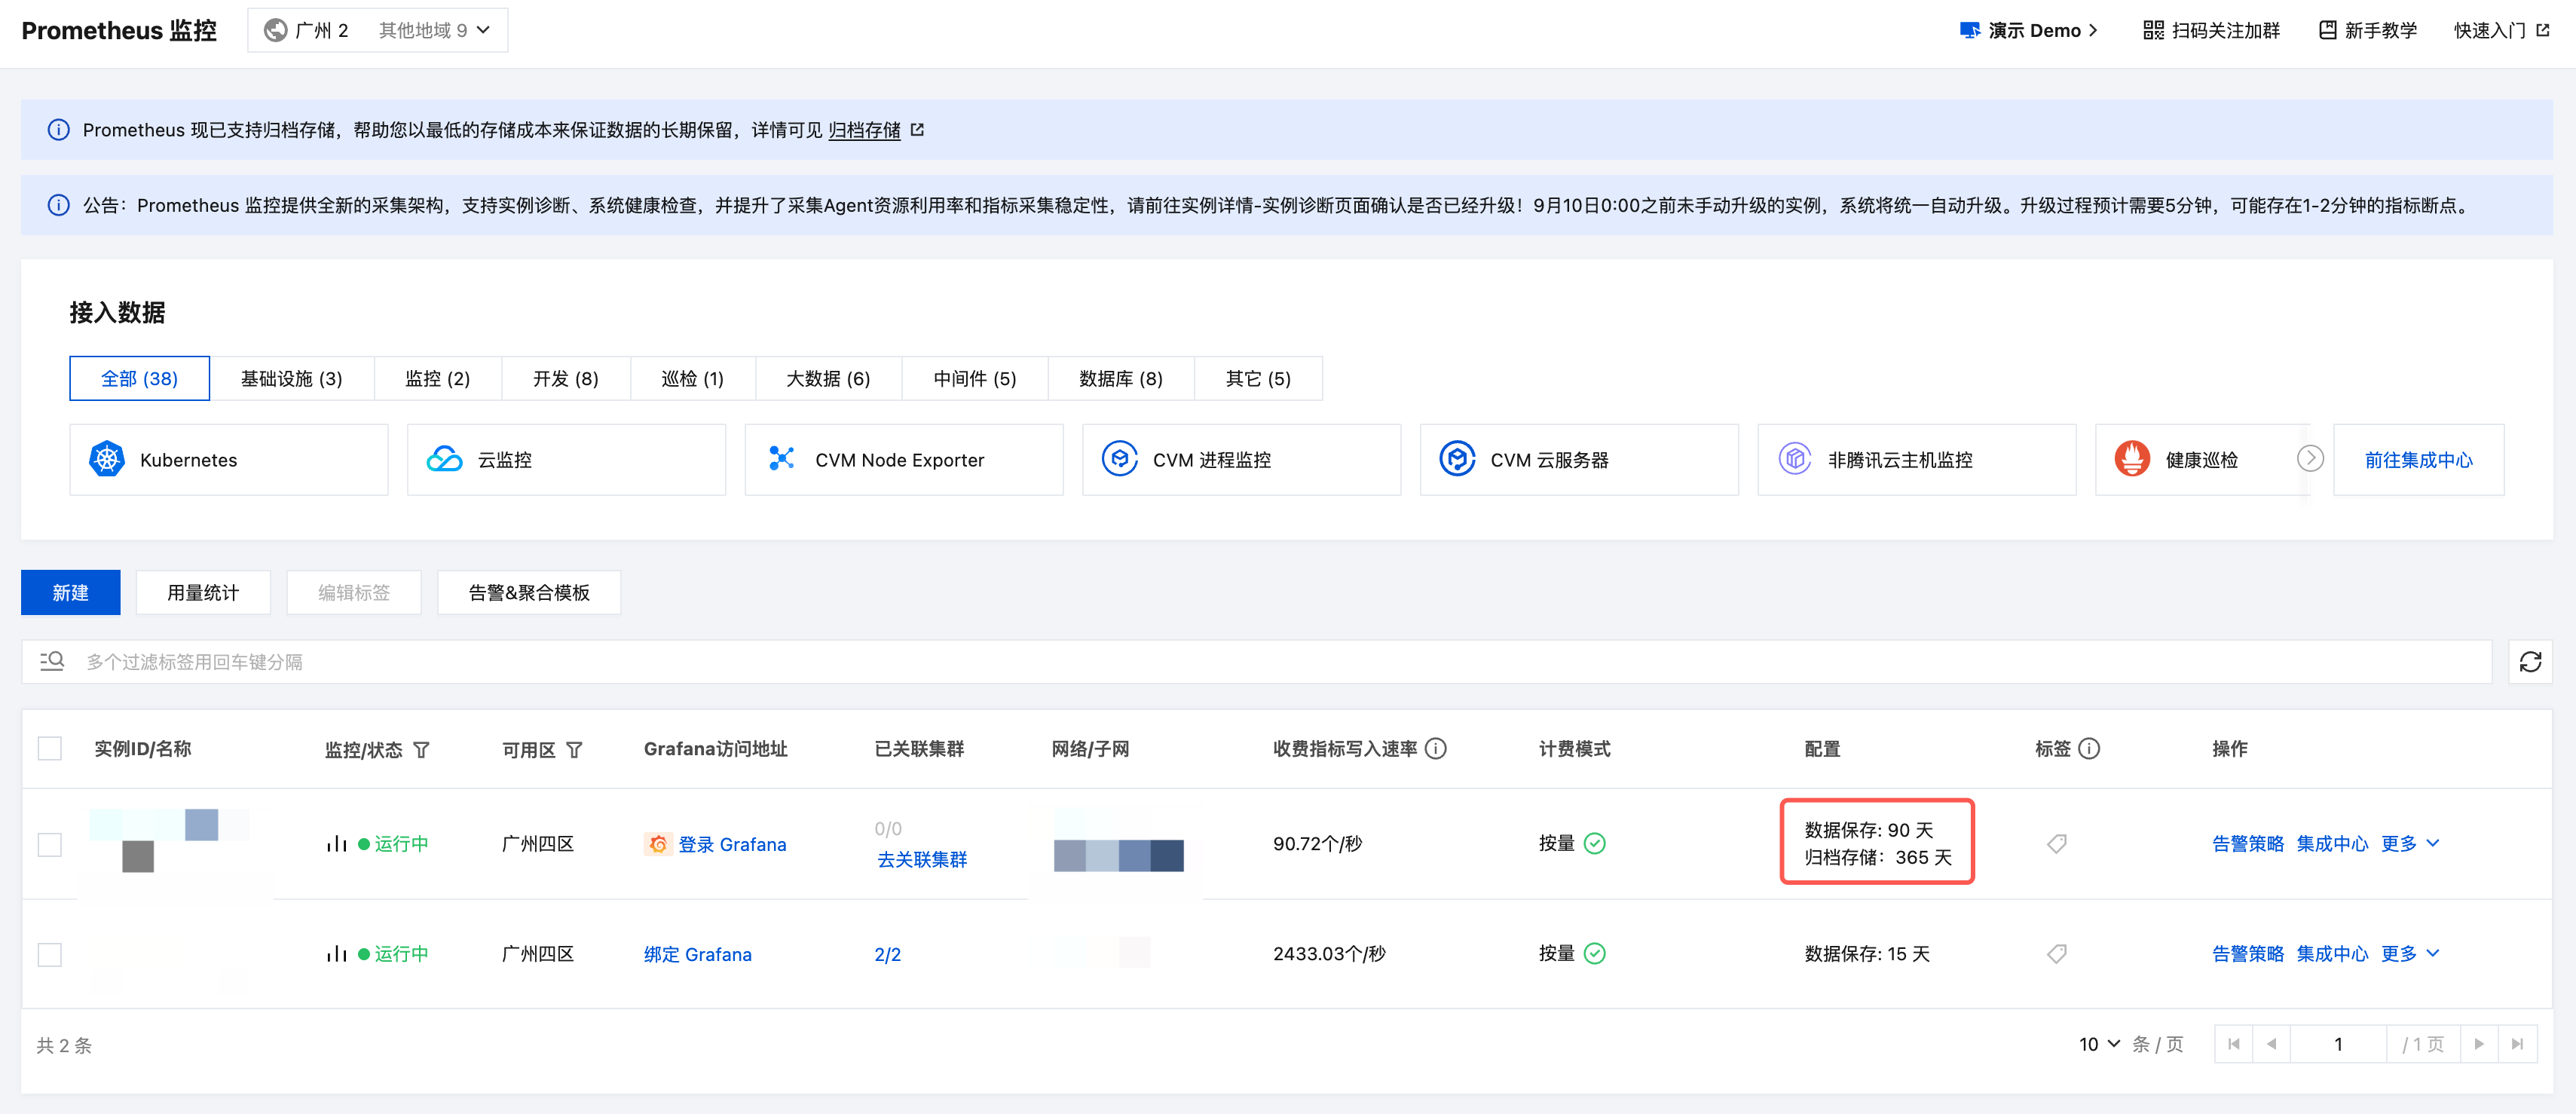The height and width of the screenshot is (1114, 2576).
Task: Click the 新建 button
Action: (x=71, y=593)
